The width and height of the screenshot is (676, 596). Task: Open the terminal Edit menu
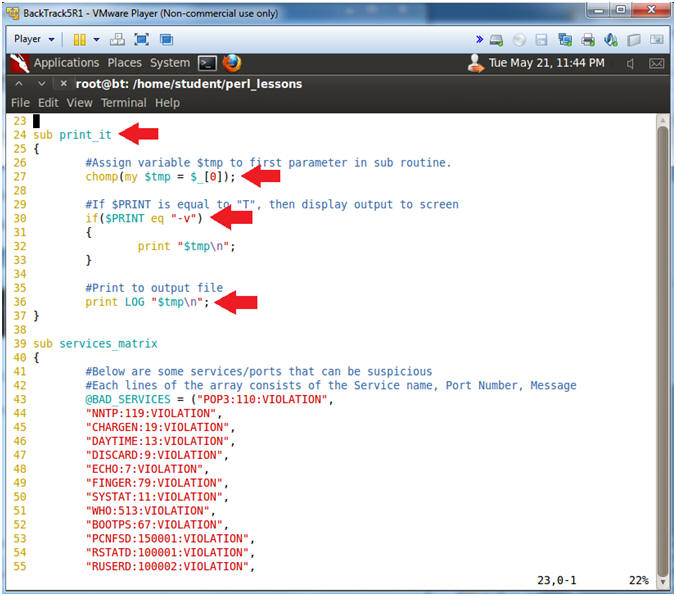coord(48,103)
